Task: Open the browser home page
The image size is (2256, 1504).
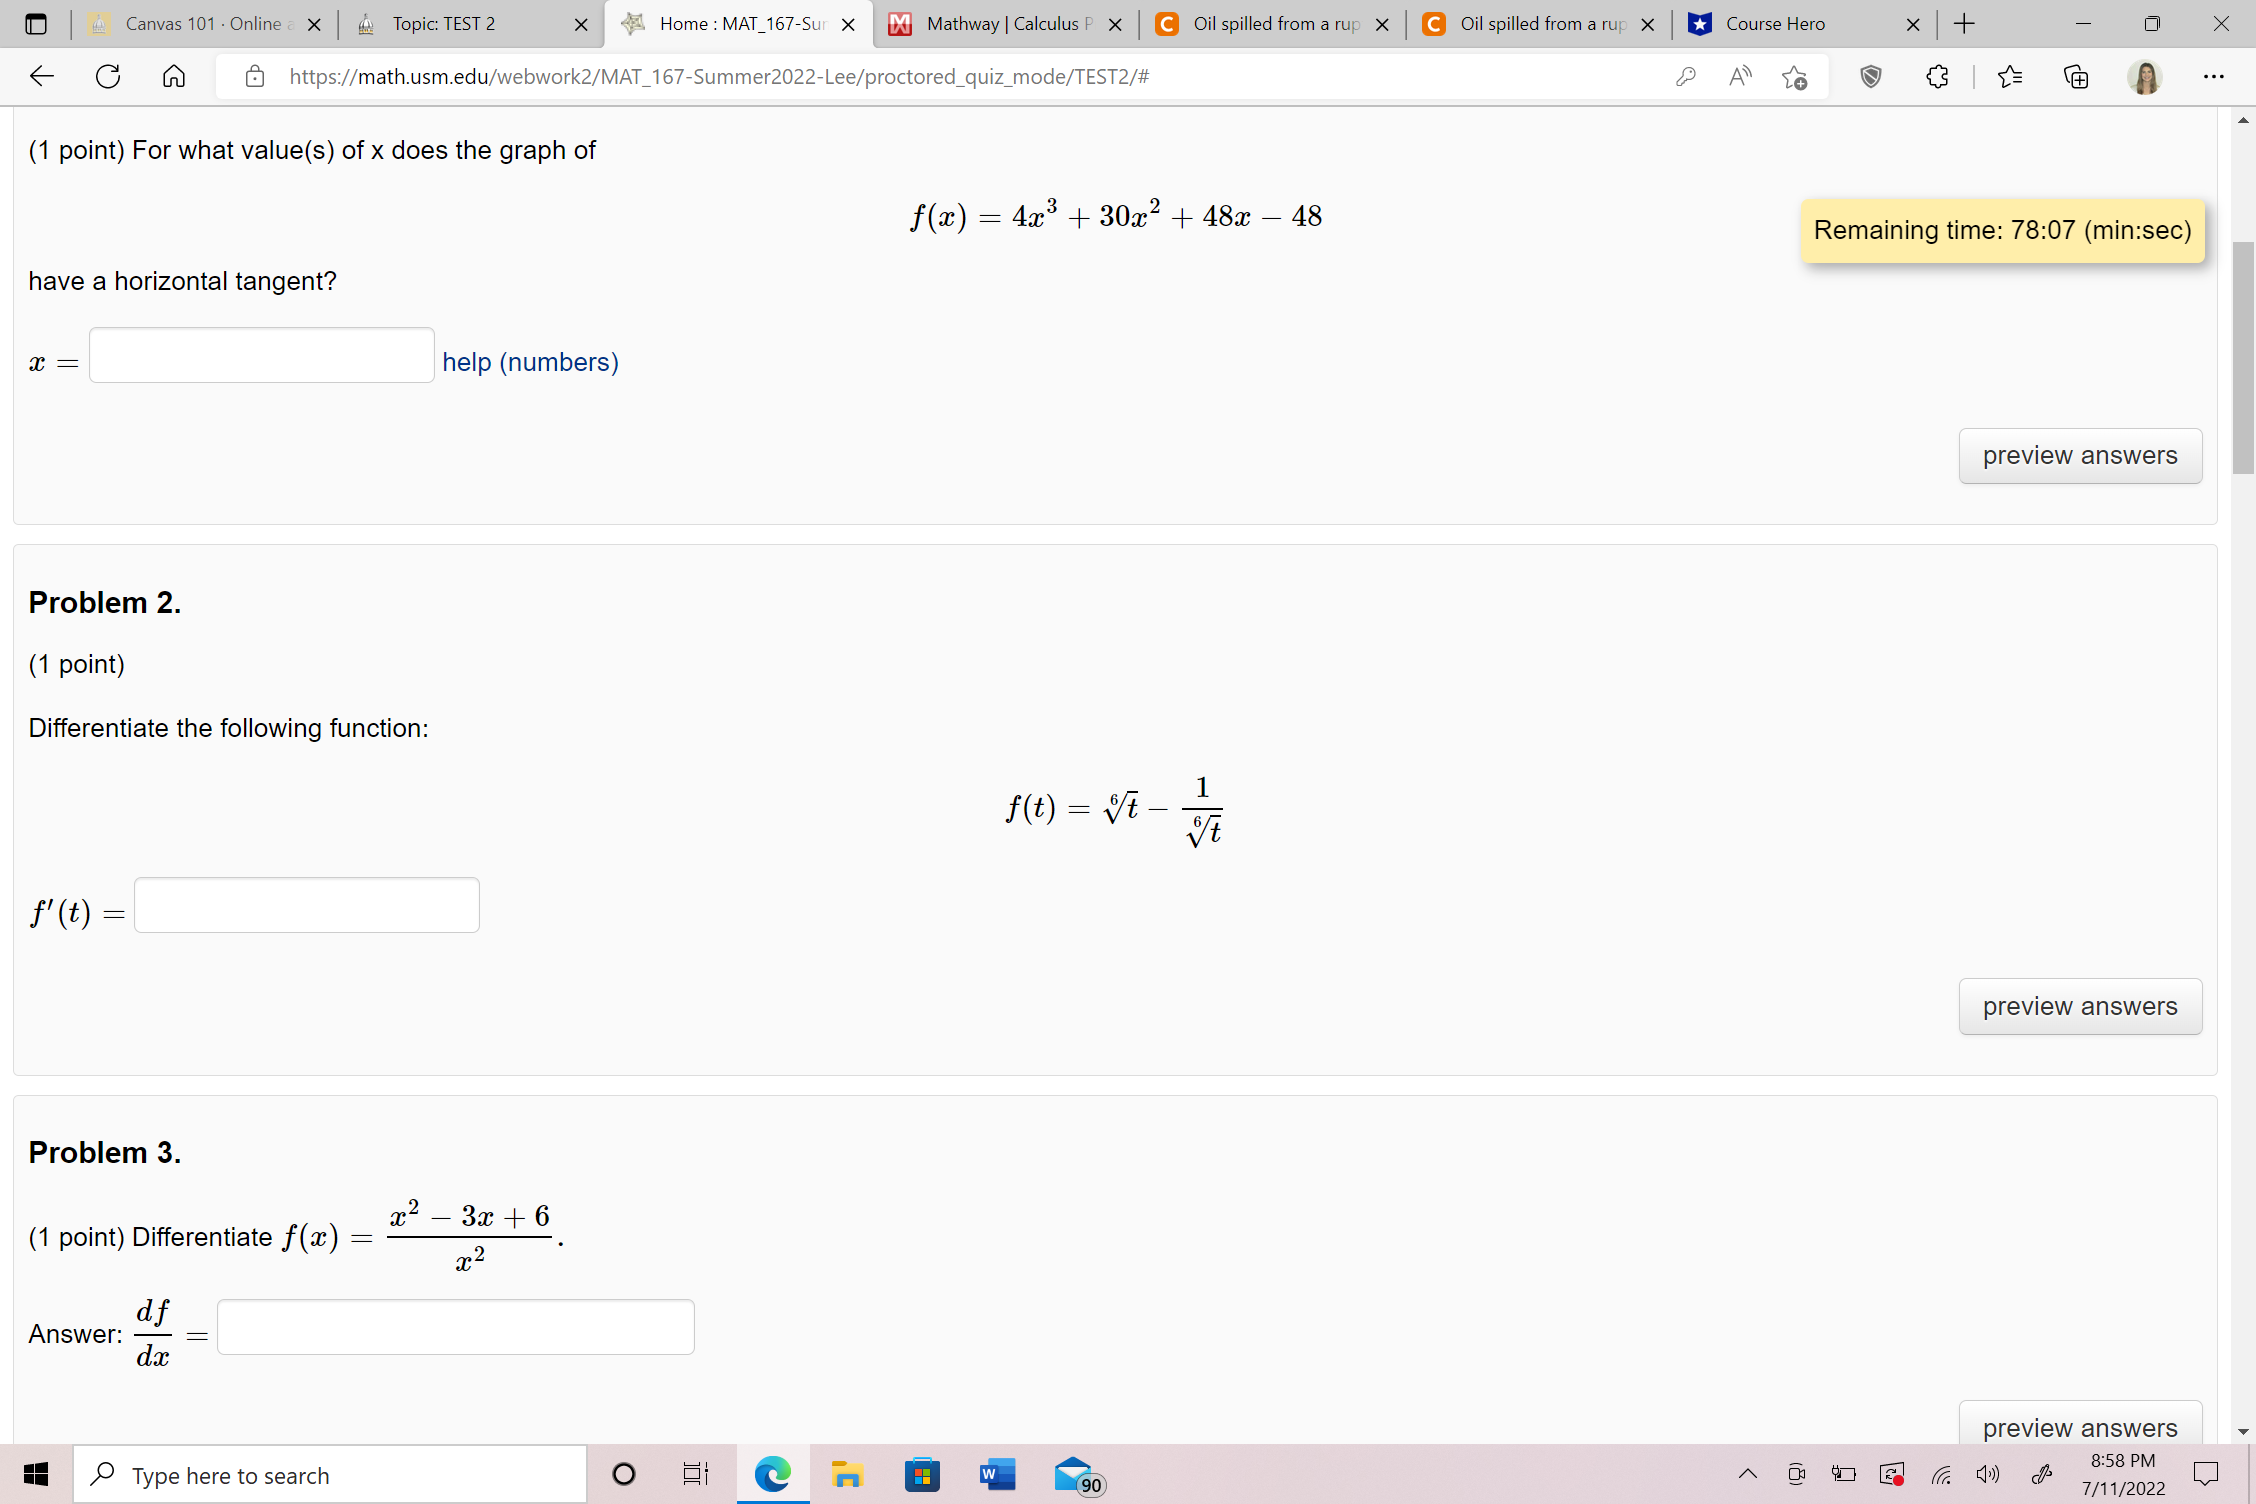Action: pos(173,76)
